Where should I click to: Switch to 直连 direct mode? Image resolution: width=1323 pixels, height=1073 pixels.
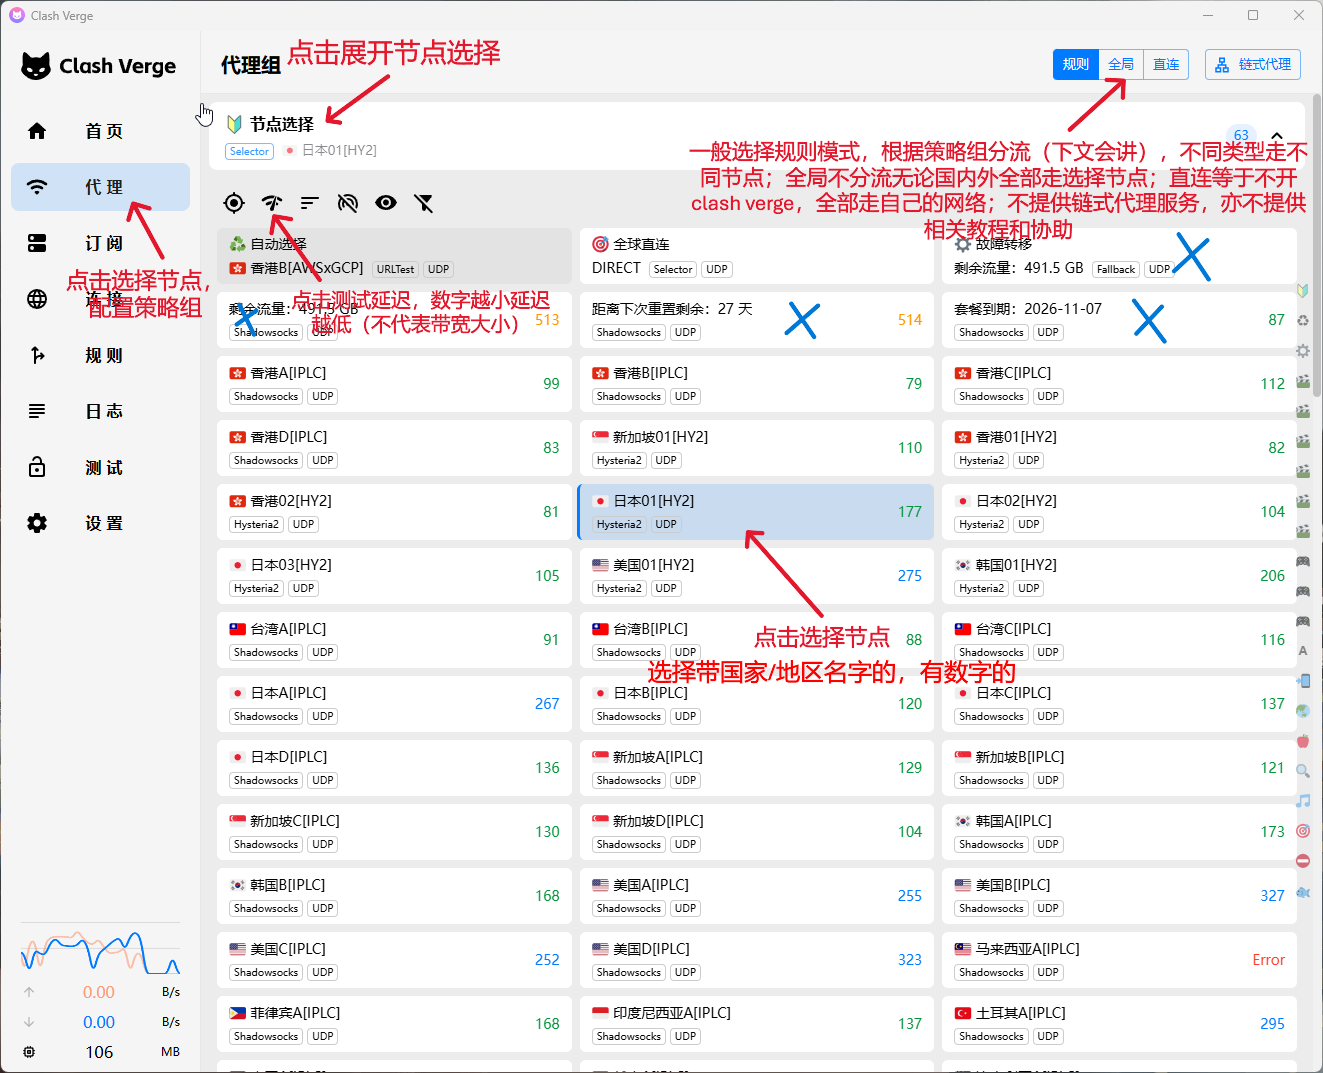tap(1166, 64)
